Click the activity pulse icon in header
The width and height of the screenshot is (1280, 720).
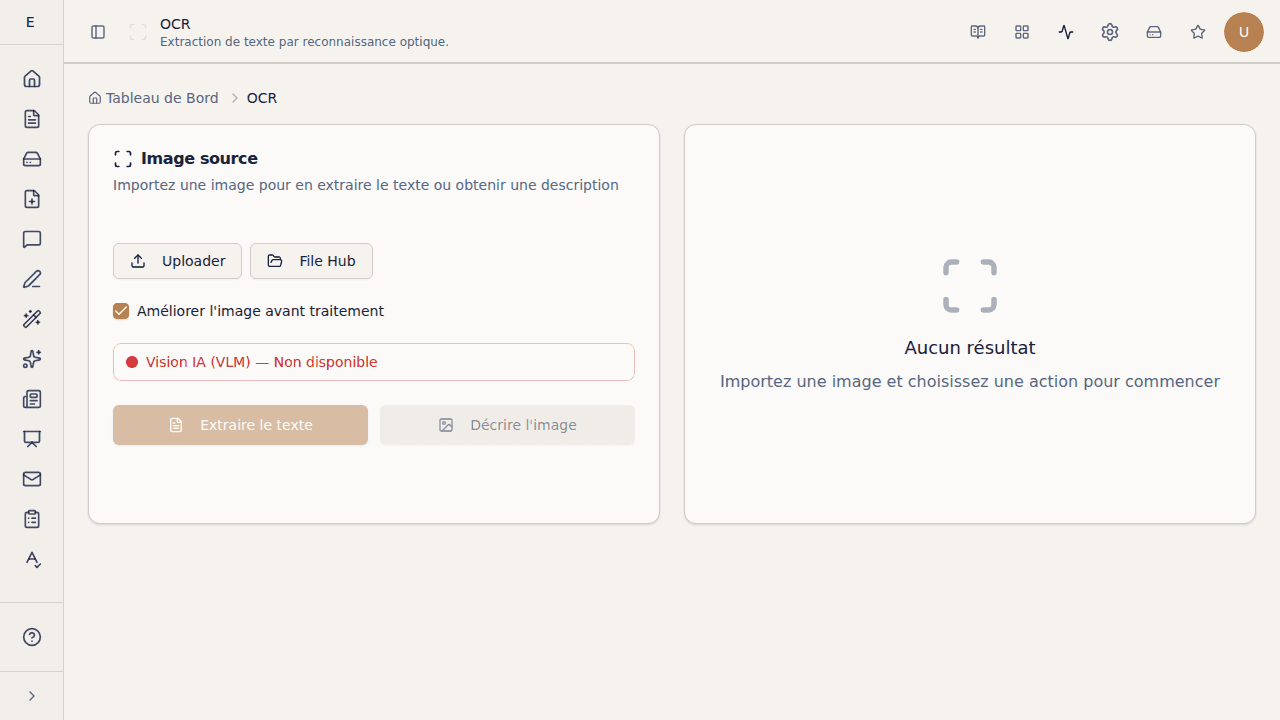tap(1066, 32)
